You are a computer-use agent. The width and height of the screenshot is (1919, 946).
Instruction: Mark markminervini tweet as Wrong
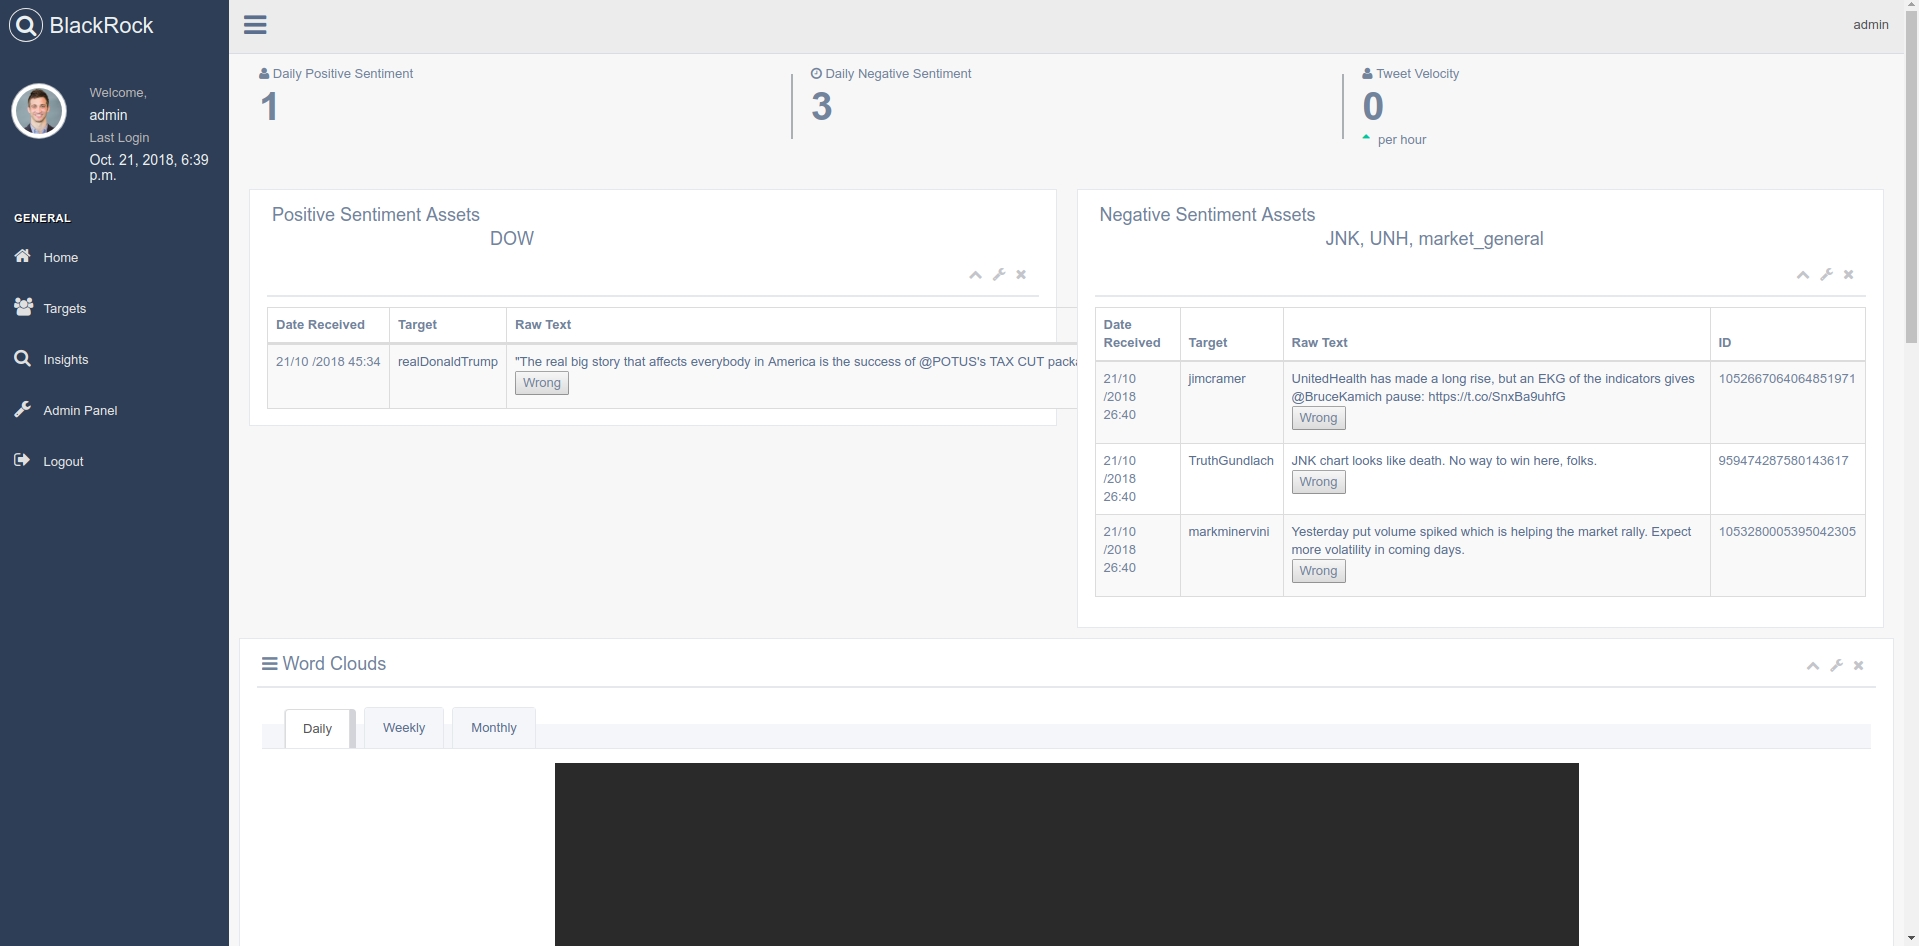(x=1318, y=571)
